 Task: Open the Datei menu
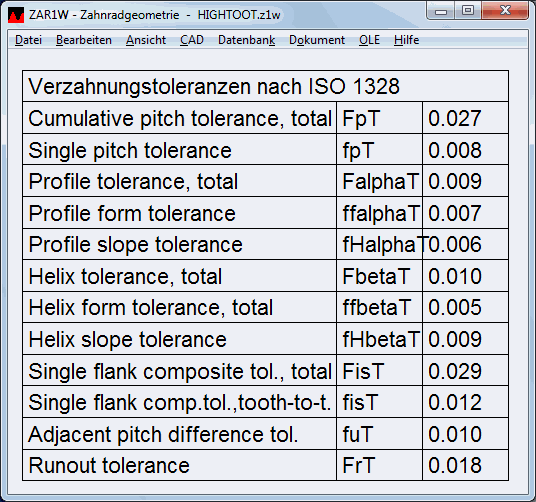pyautogui.click(x=28, y=40)
